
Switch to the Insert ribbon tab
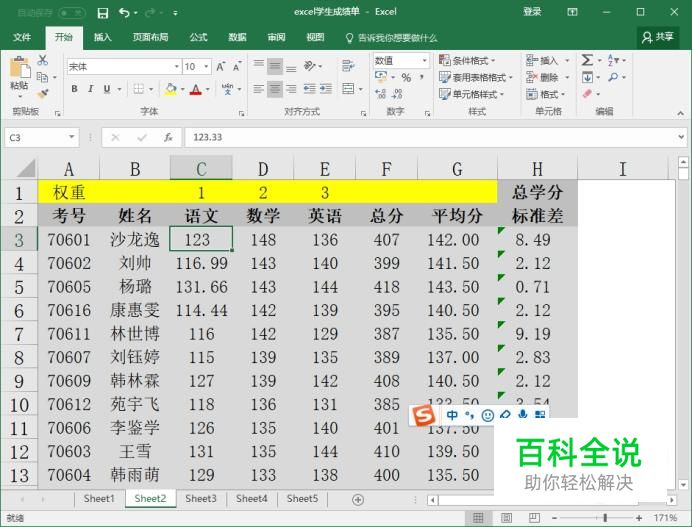(x=102, y=38)
